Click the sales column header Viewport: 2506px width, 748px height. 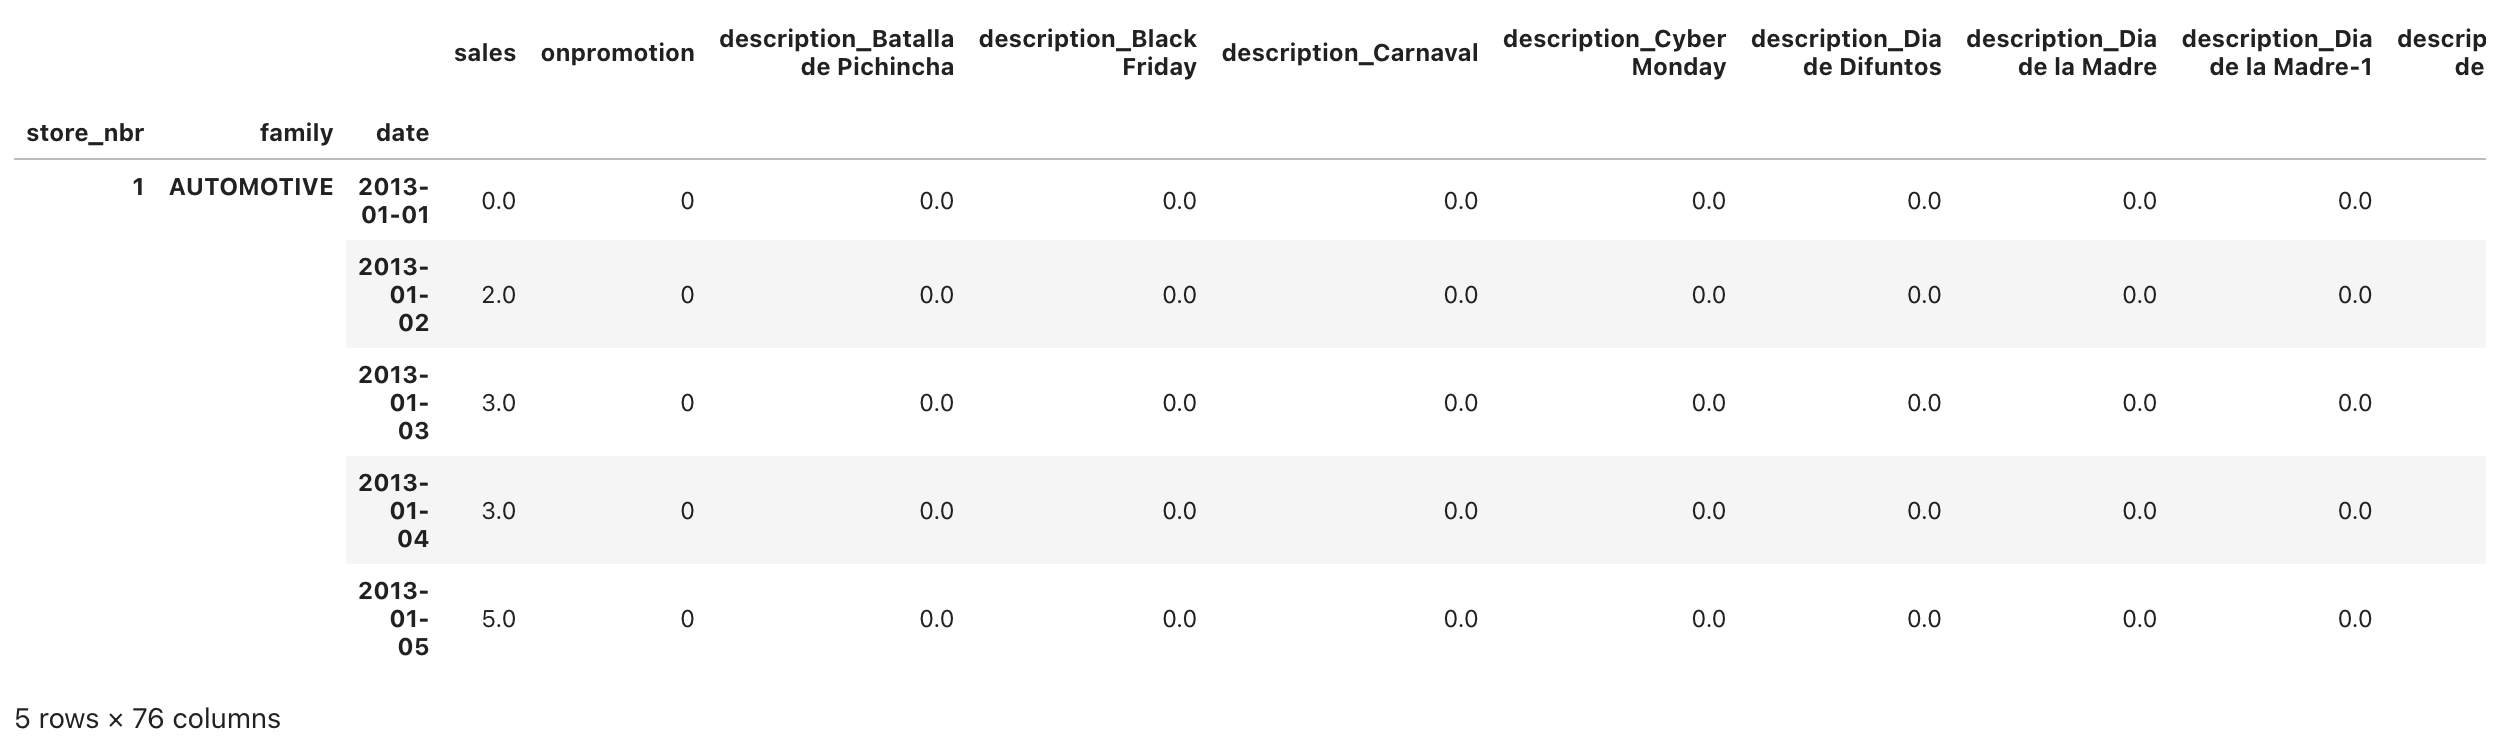coord(484,53)
